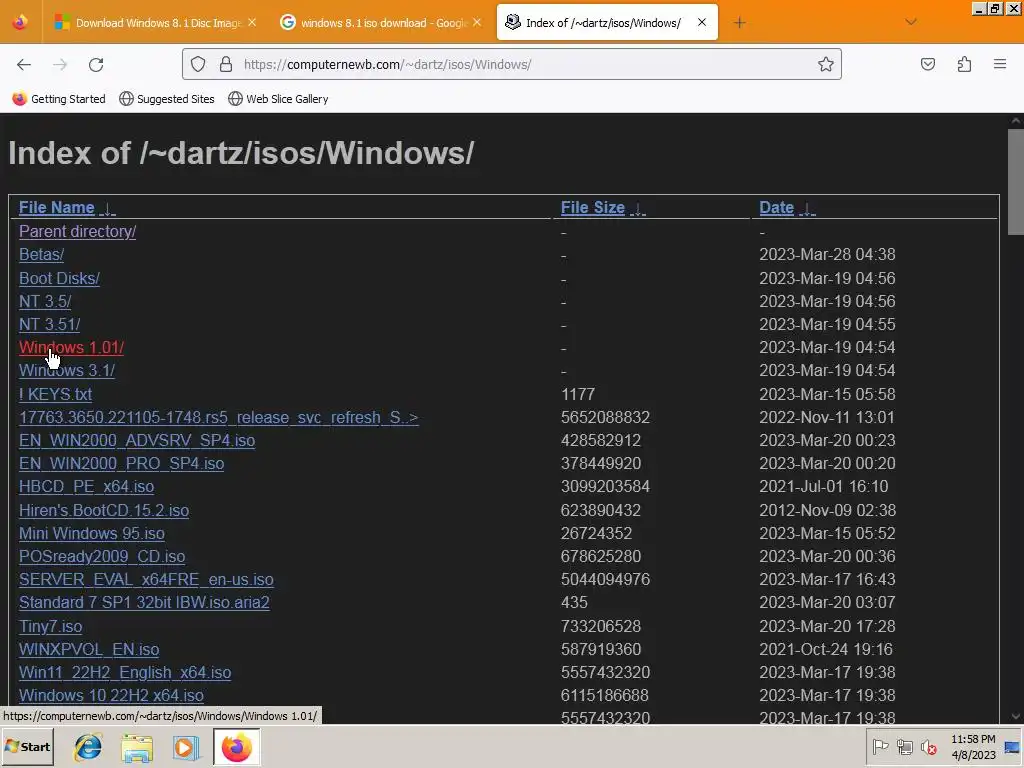View site security padlock info
Image resolution: width=1024 pixels, height=768 pixels.
coord(226,64)
